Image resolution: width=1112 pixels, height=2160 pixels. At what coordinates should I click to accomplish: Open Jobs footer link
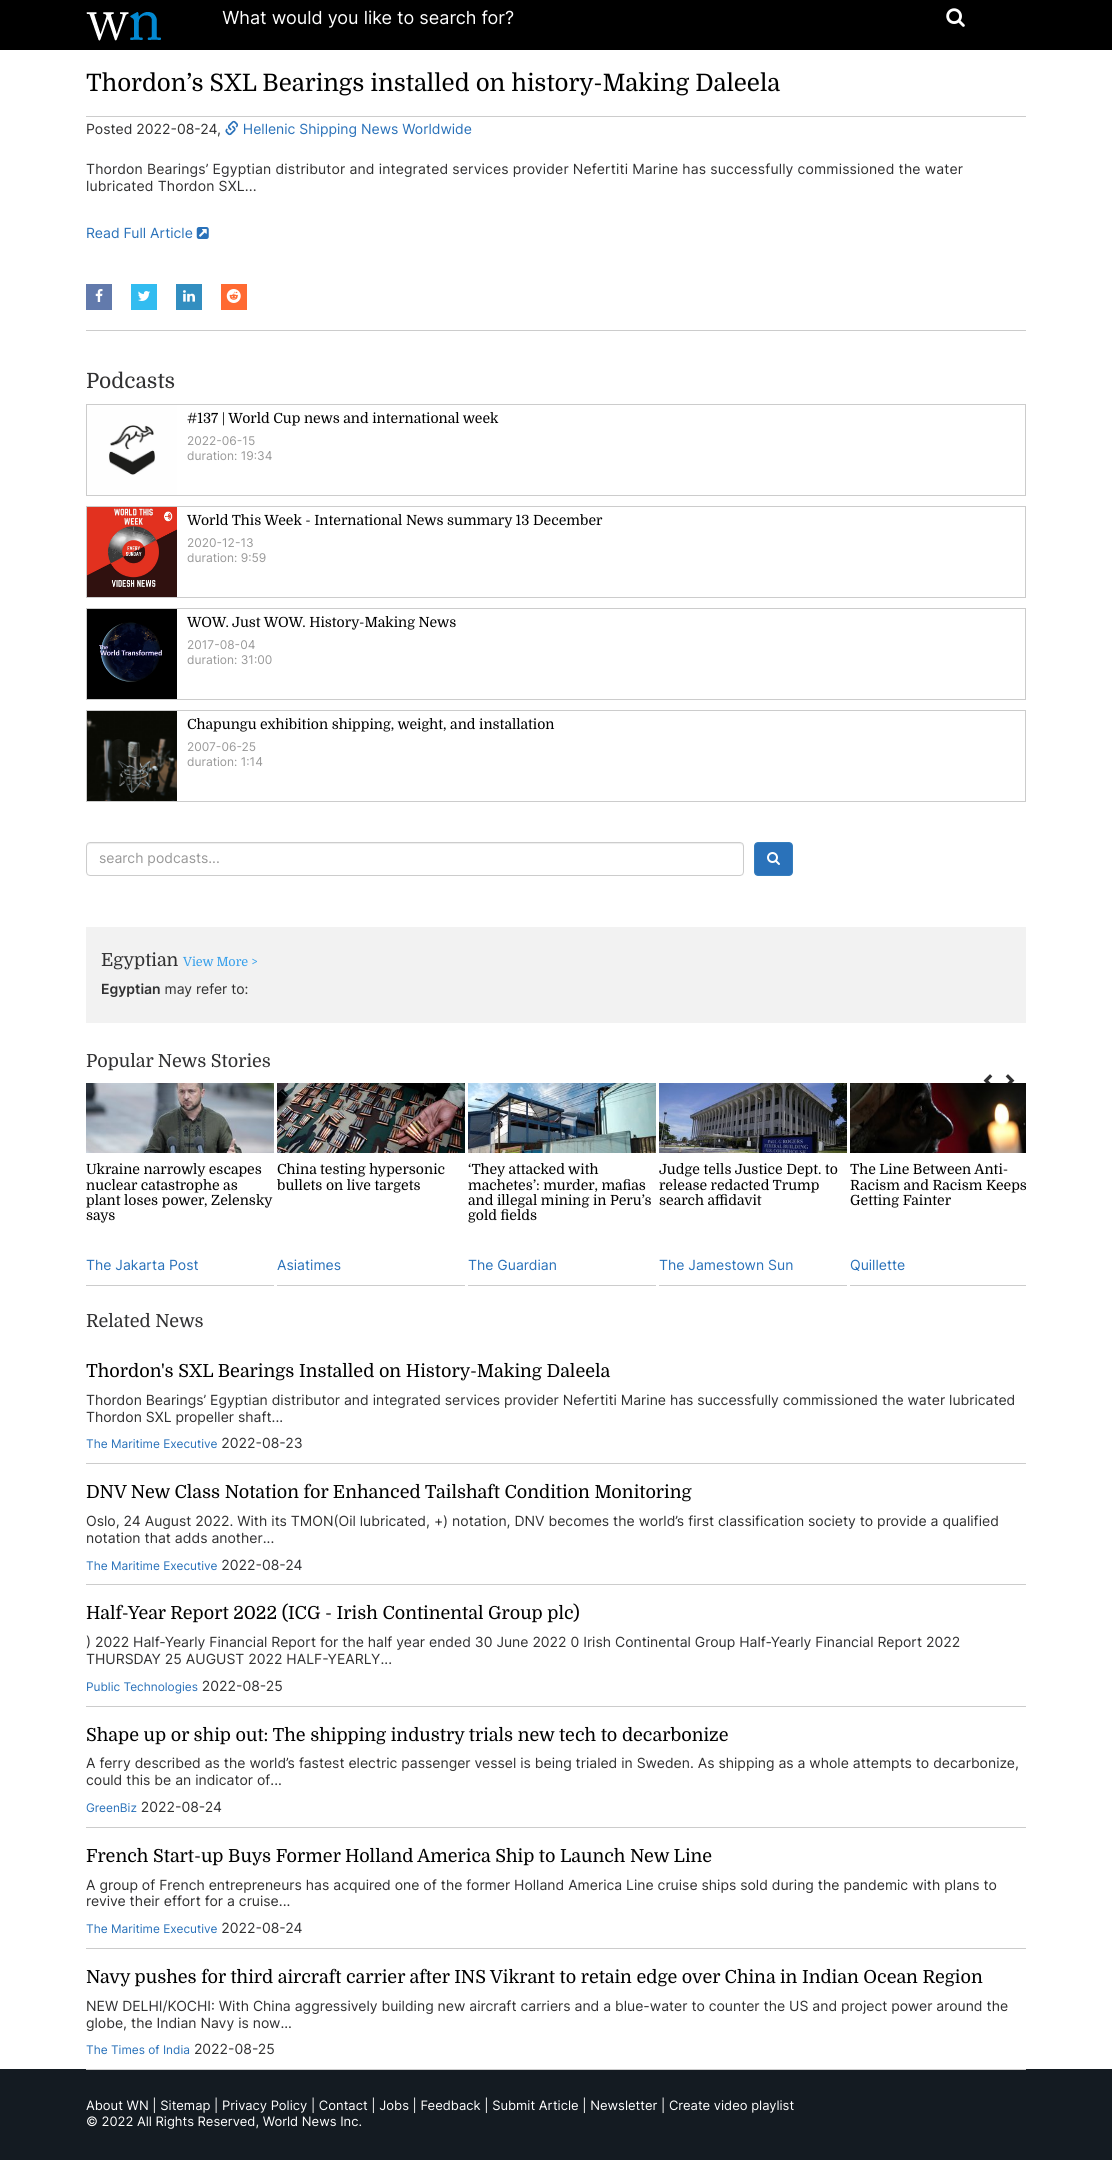[394, 2105]
